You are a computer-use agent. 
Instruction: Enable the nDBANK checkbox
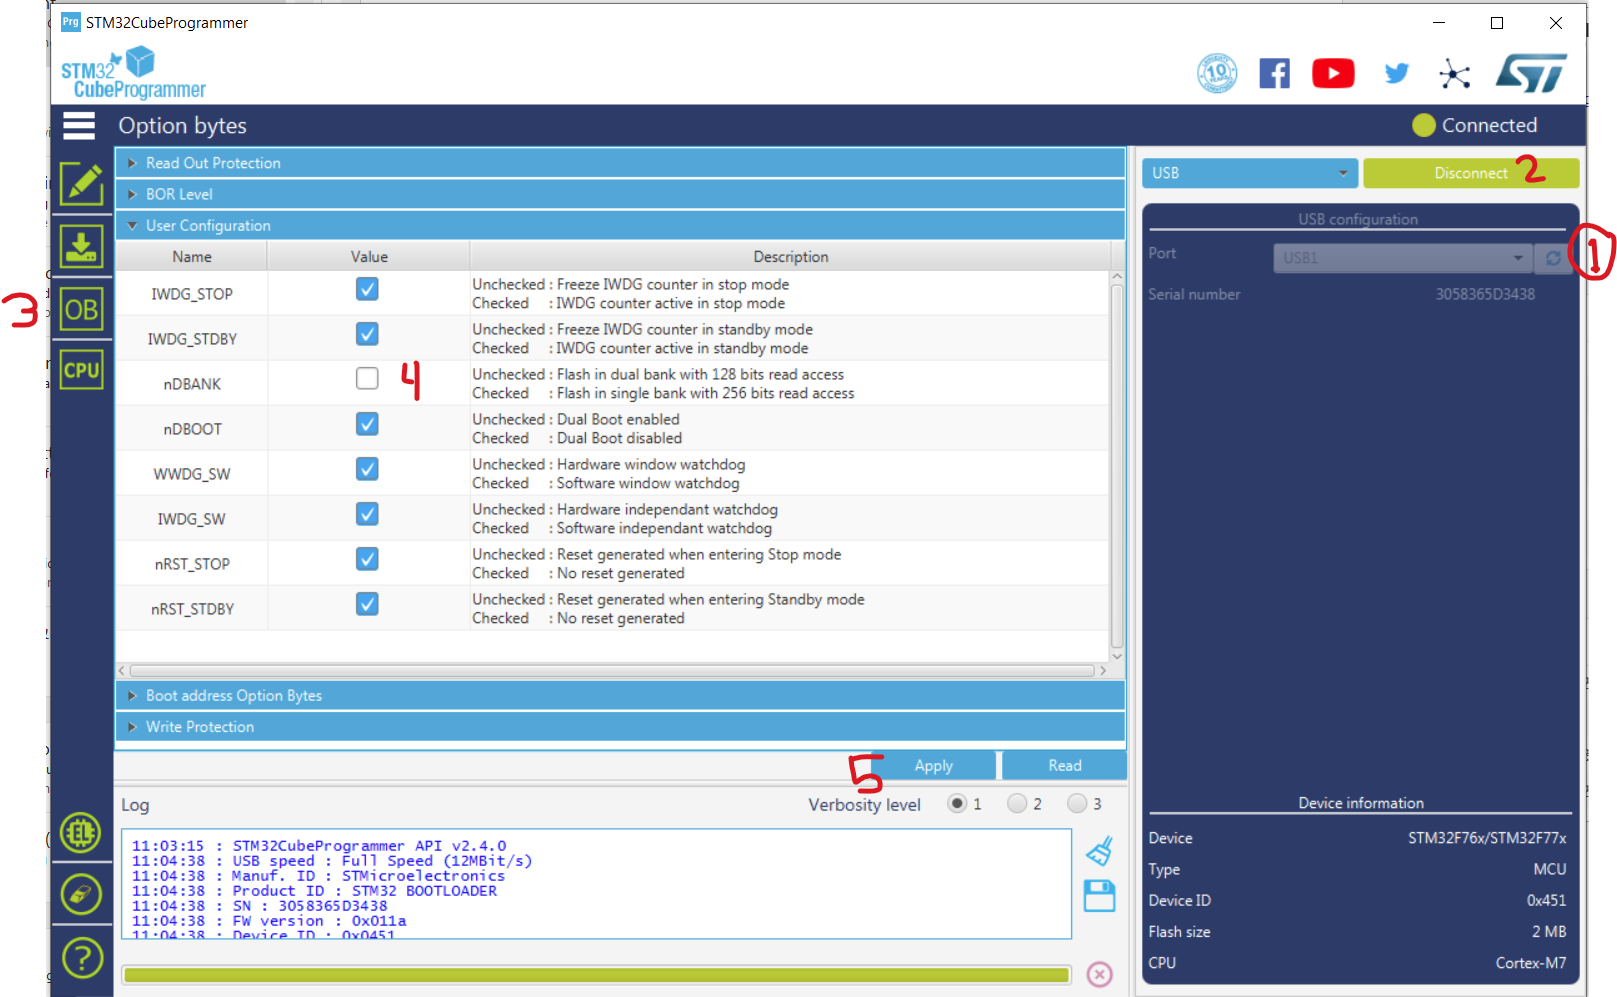[x=367, y=378]
